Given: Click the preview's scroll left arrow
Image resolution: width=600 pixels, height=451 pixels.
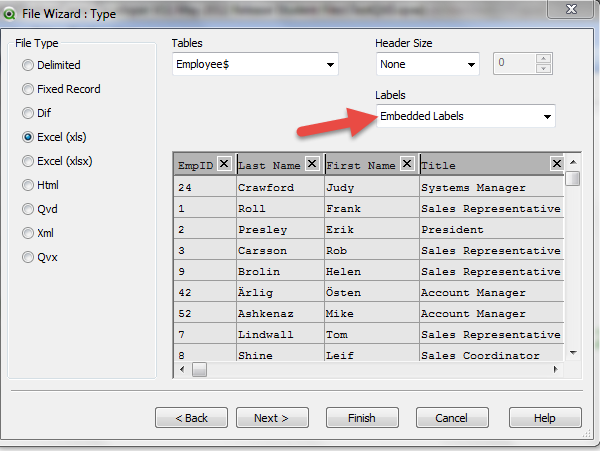Looking at the screenshot, I should [182, 369].
